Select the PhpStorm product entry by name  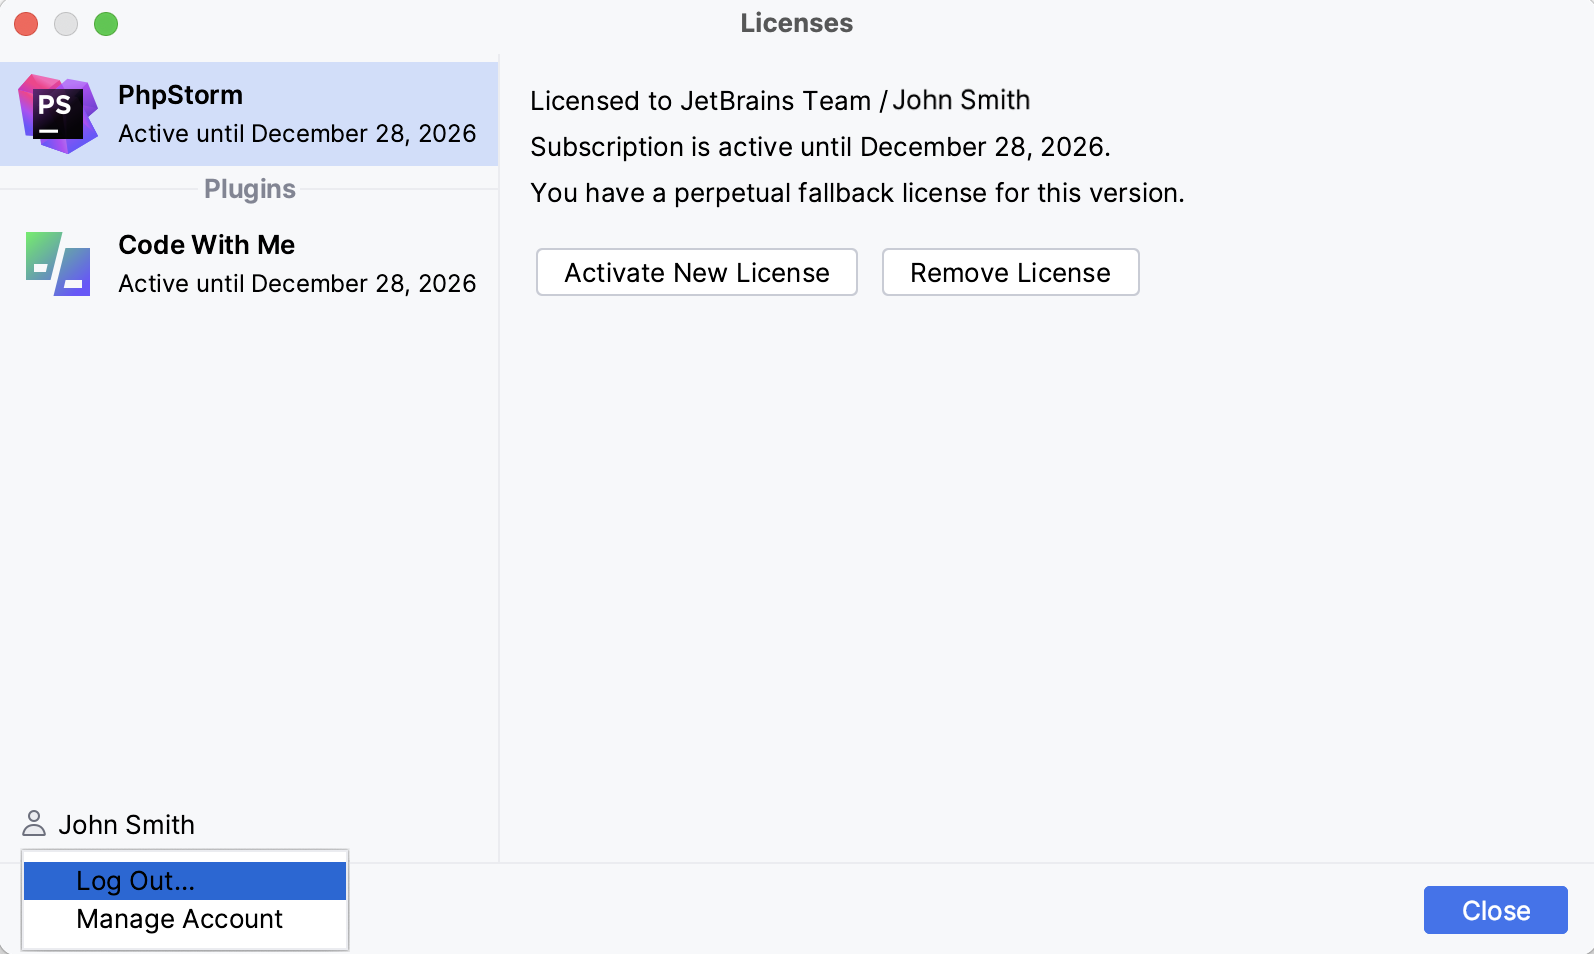tap(180, 95)
